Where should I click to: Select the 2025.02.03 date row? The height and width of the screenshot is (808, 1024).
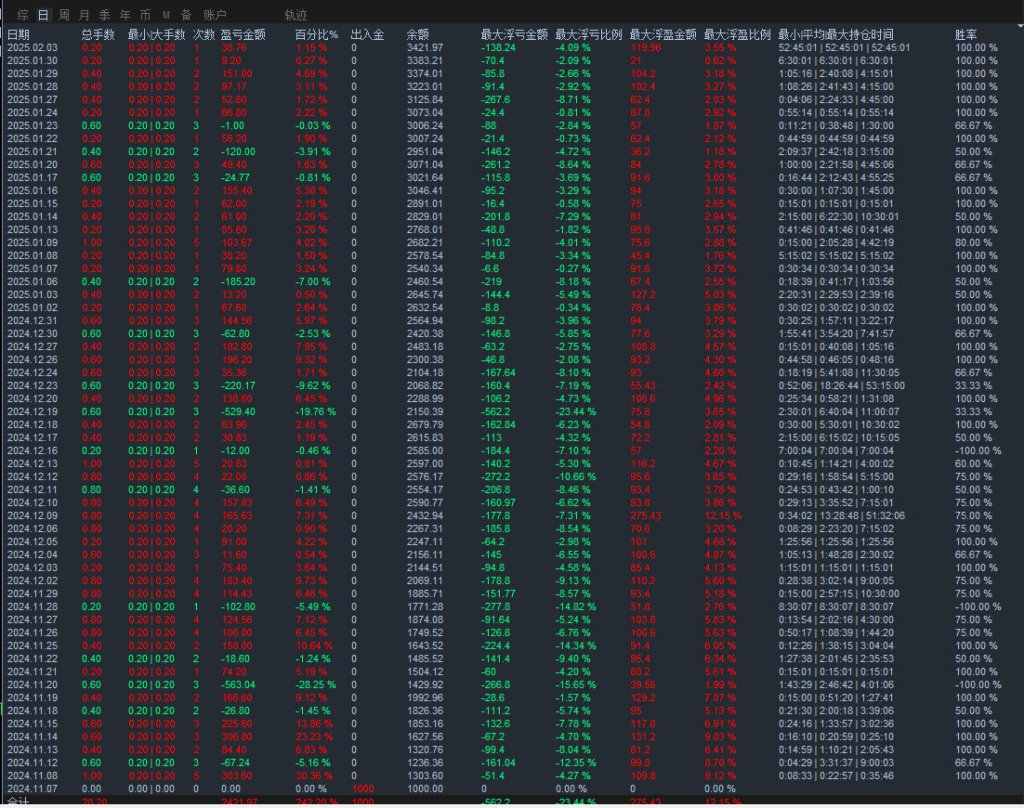[x=33, y=47]
